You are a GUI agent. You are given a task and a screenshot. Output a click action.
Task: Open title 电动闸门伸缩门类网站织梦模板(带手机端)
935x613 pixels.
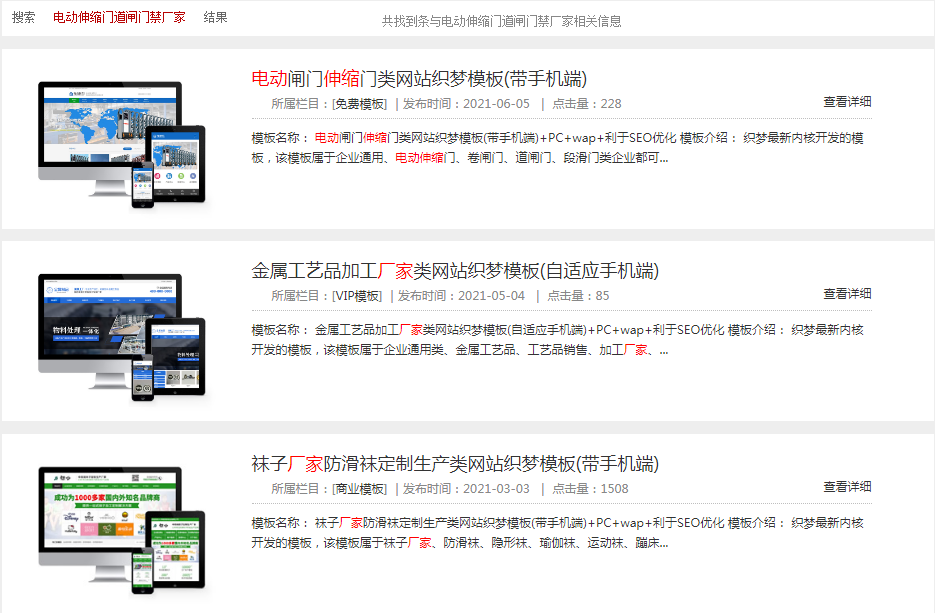[418, 79]
